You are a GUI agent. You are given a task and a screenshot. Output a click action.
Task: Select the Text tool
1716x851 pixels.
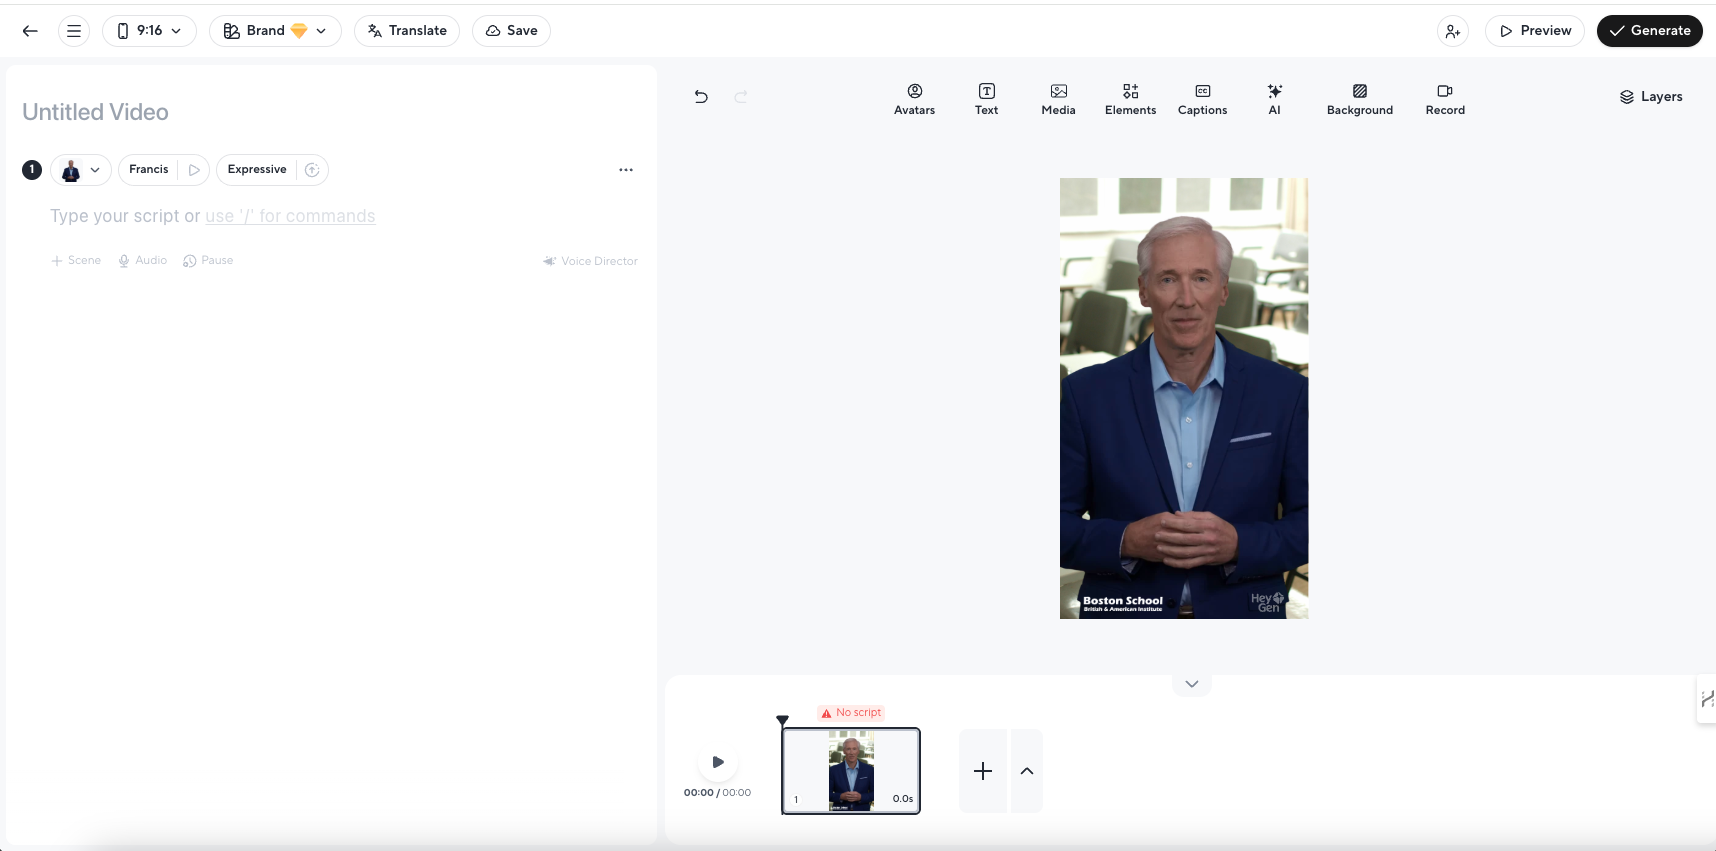tap(986, 99)
